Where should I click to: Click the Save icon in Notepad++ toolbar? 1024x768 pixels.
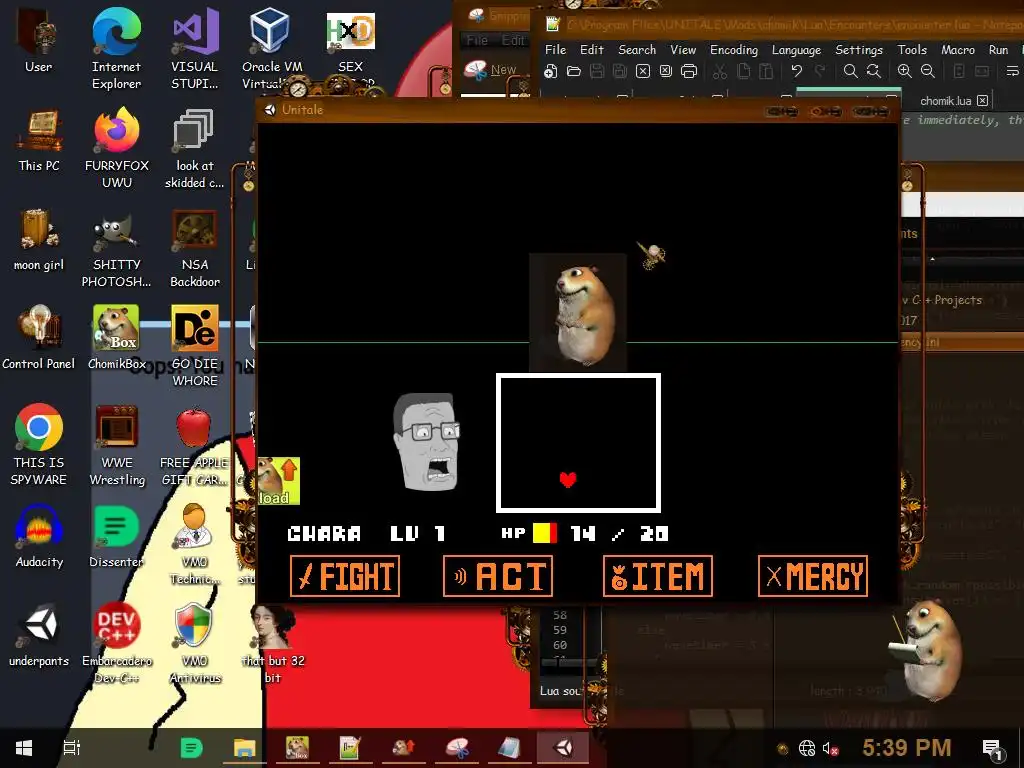coord(597,71)
